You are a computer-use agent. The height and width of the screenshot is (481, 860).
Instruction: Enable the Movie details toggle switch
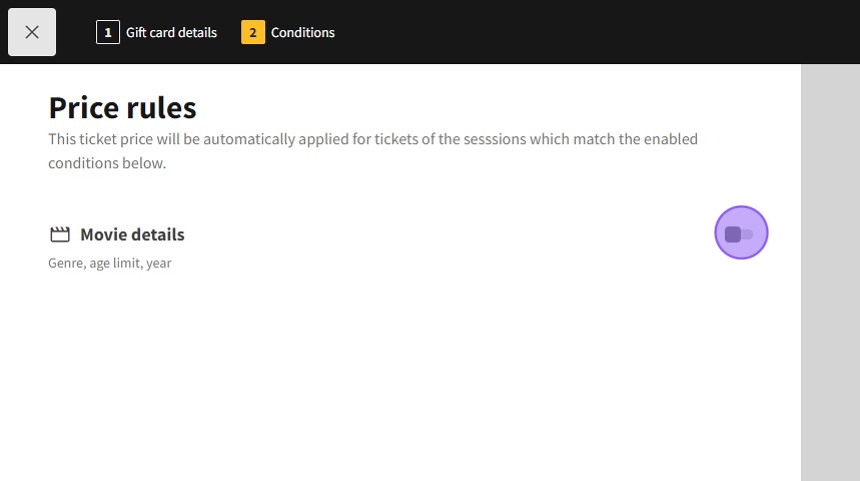[x=740, y=234]
